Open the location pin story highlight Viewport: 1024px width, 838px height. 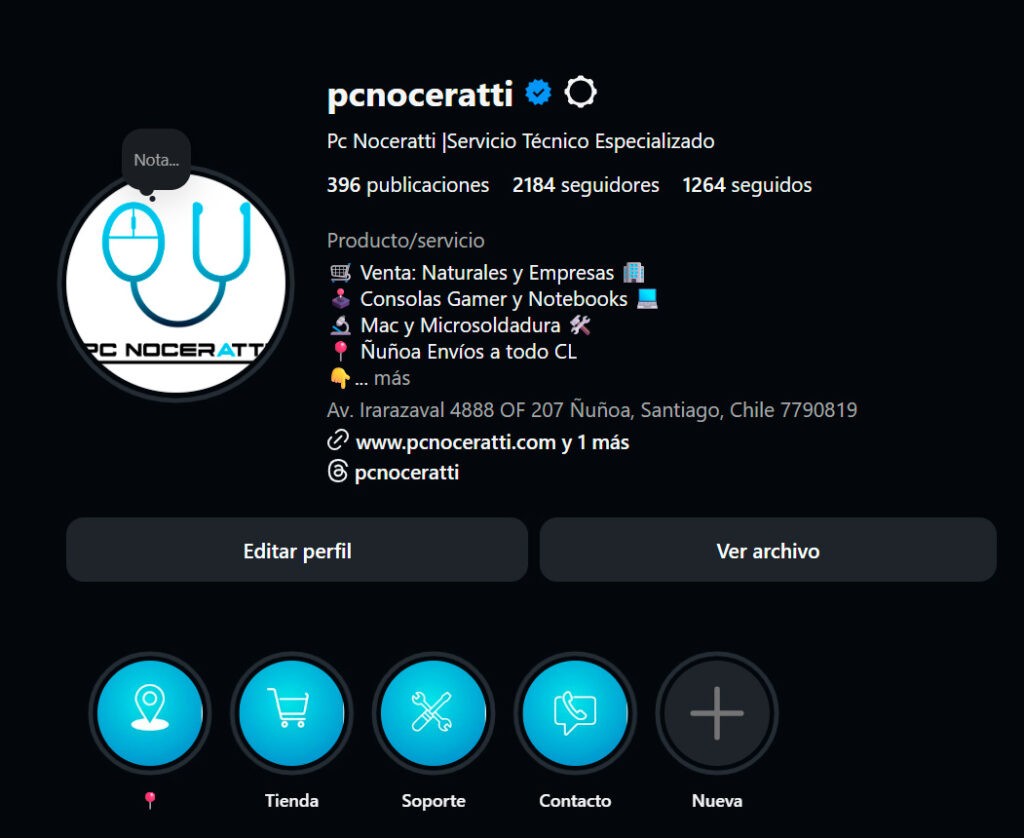(150, 713)
